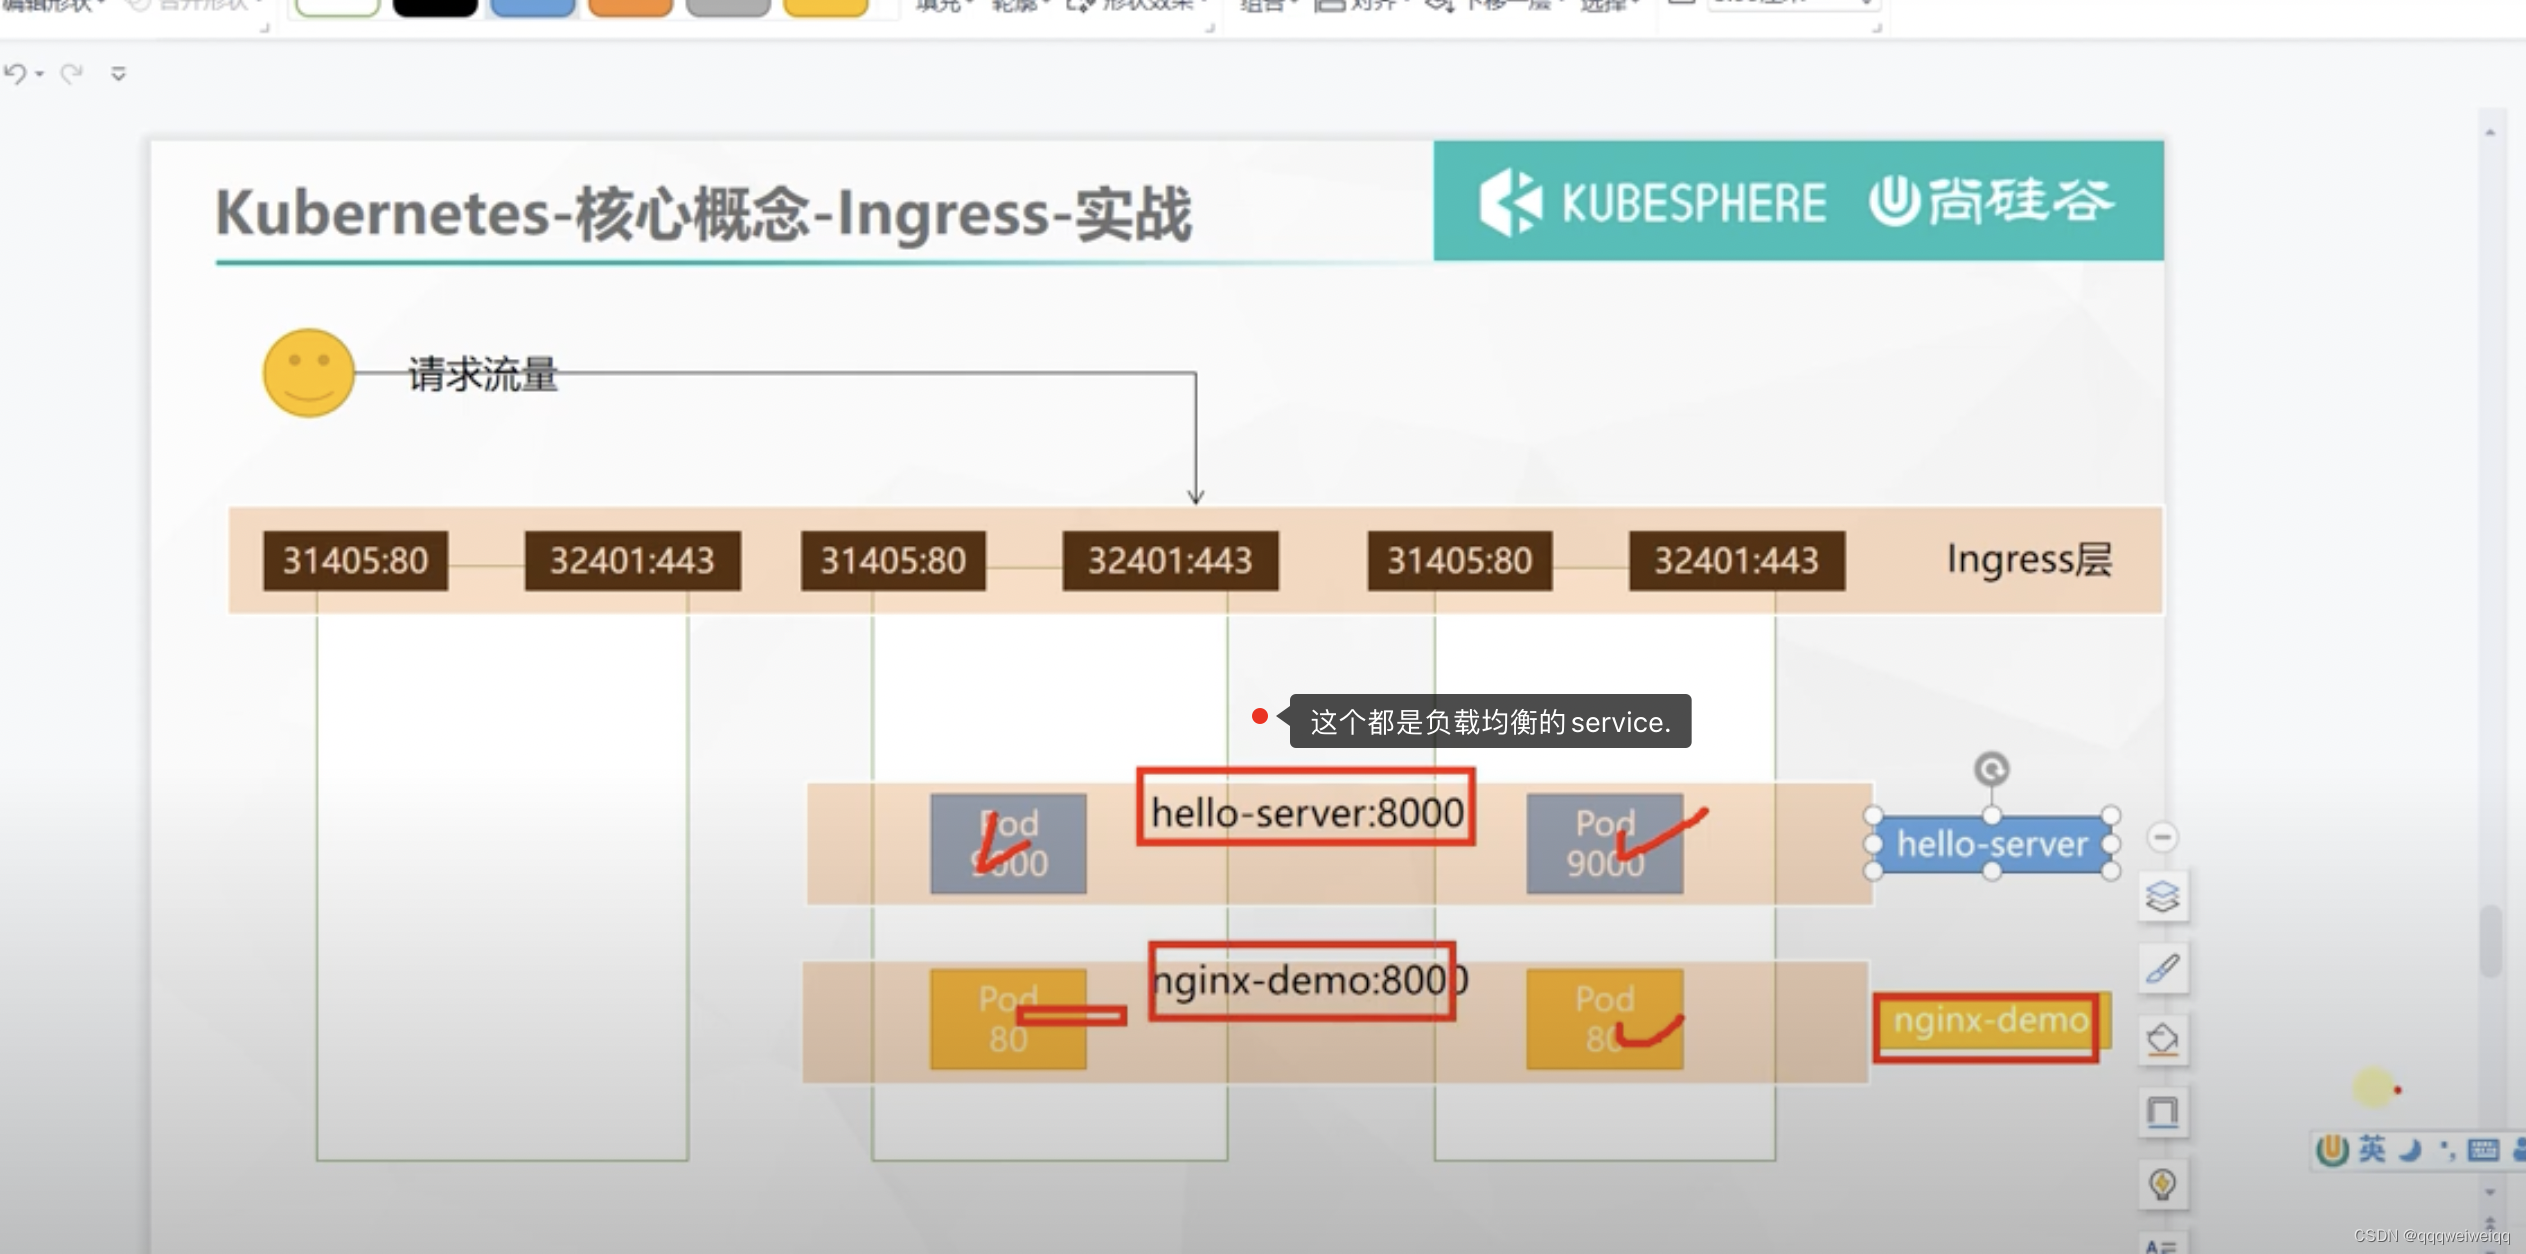Open the layers stacking order tool

tap(2163, 896)
